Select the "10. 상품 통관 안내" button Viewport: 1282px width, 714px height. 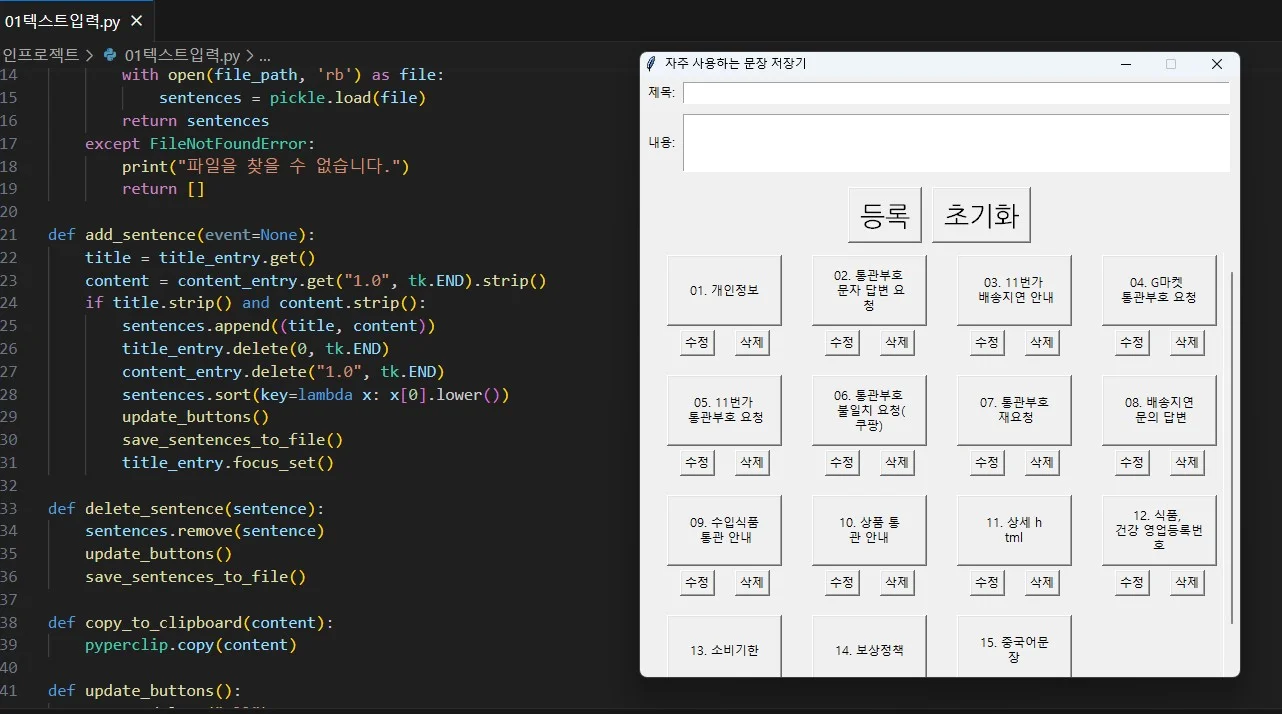[x=869, y=530]
